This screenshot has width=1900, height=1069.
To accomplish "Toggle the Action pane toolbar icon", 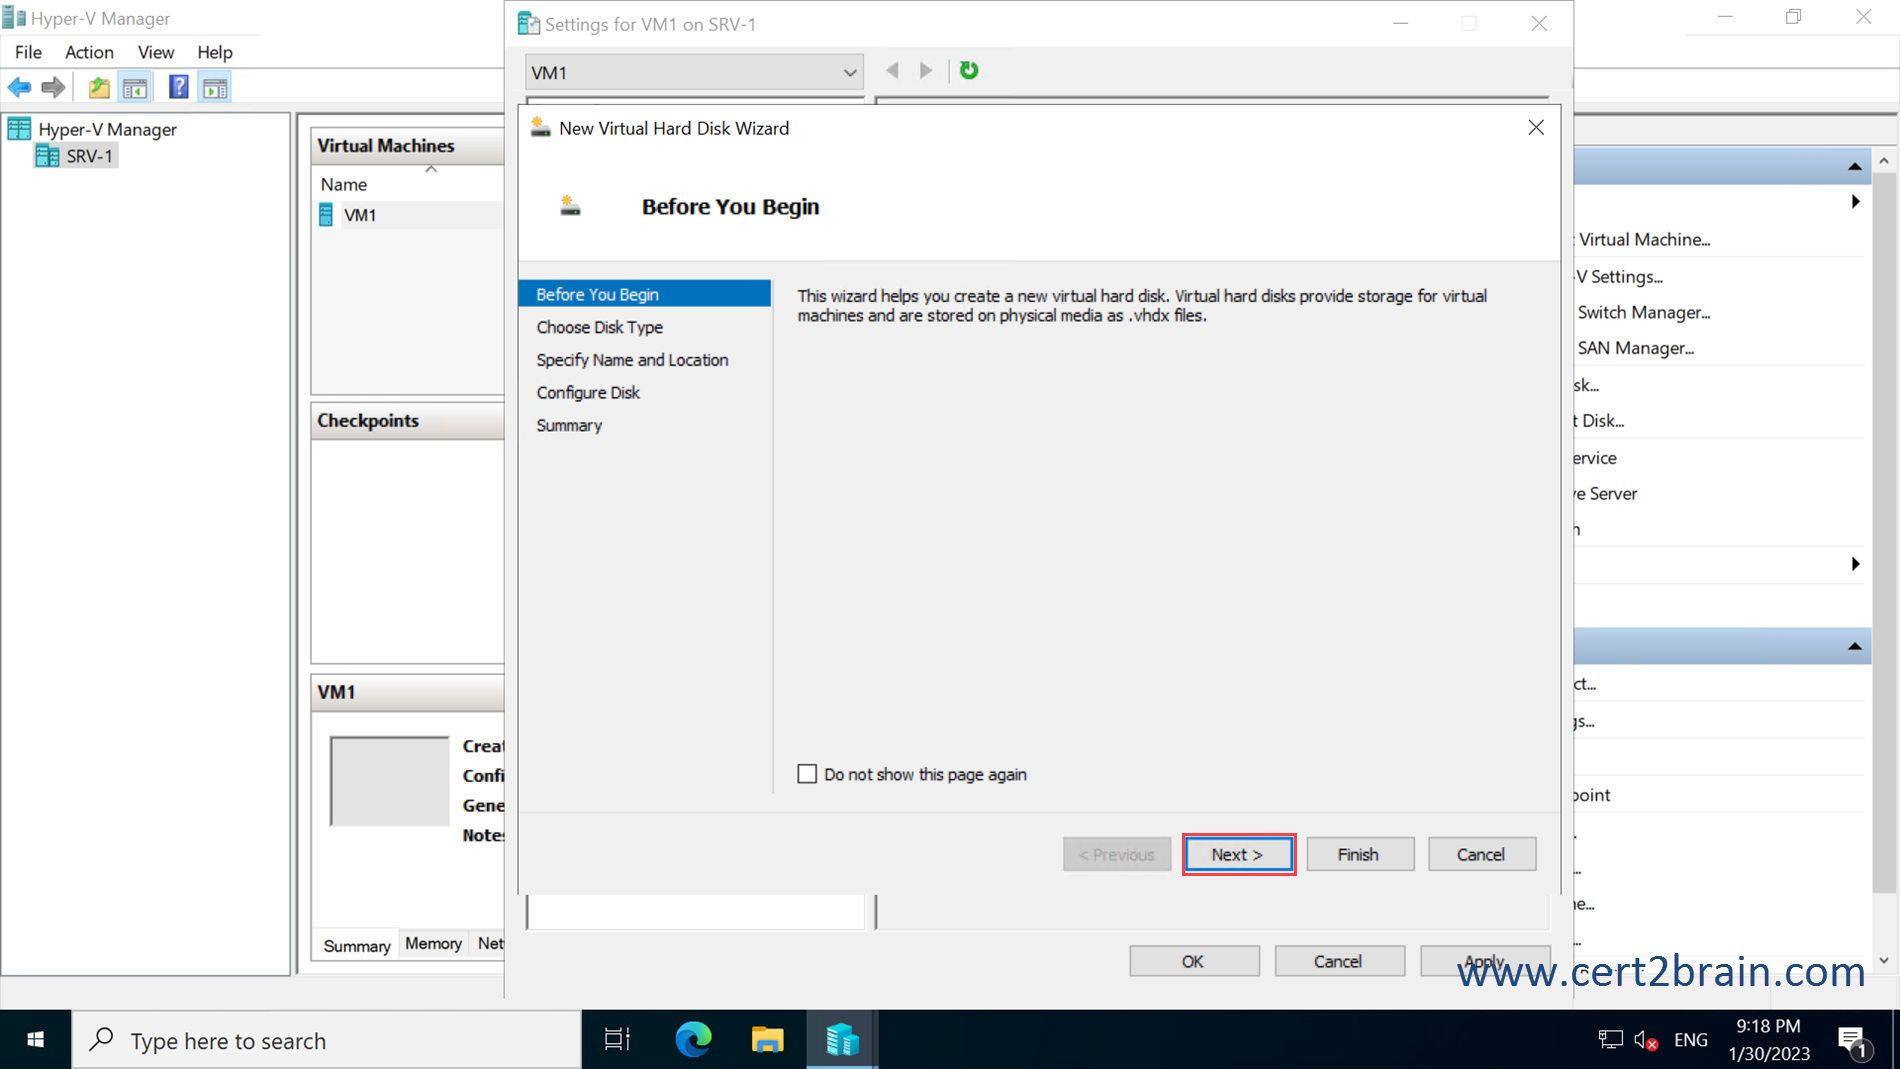I will (214, 86).
